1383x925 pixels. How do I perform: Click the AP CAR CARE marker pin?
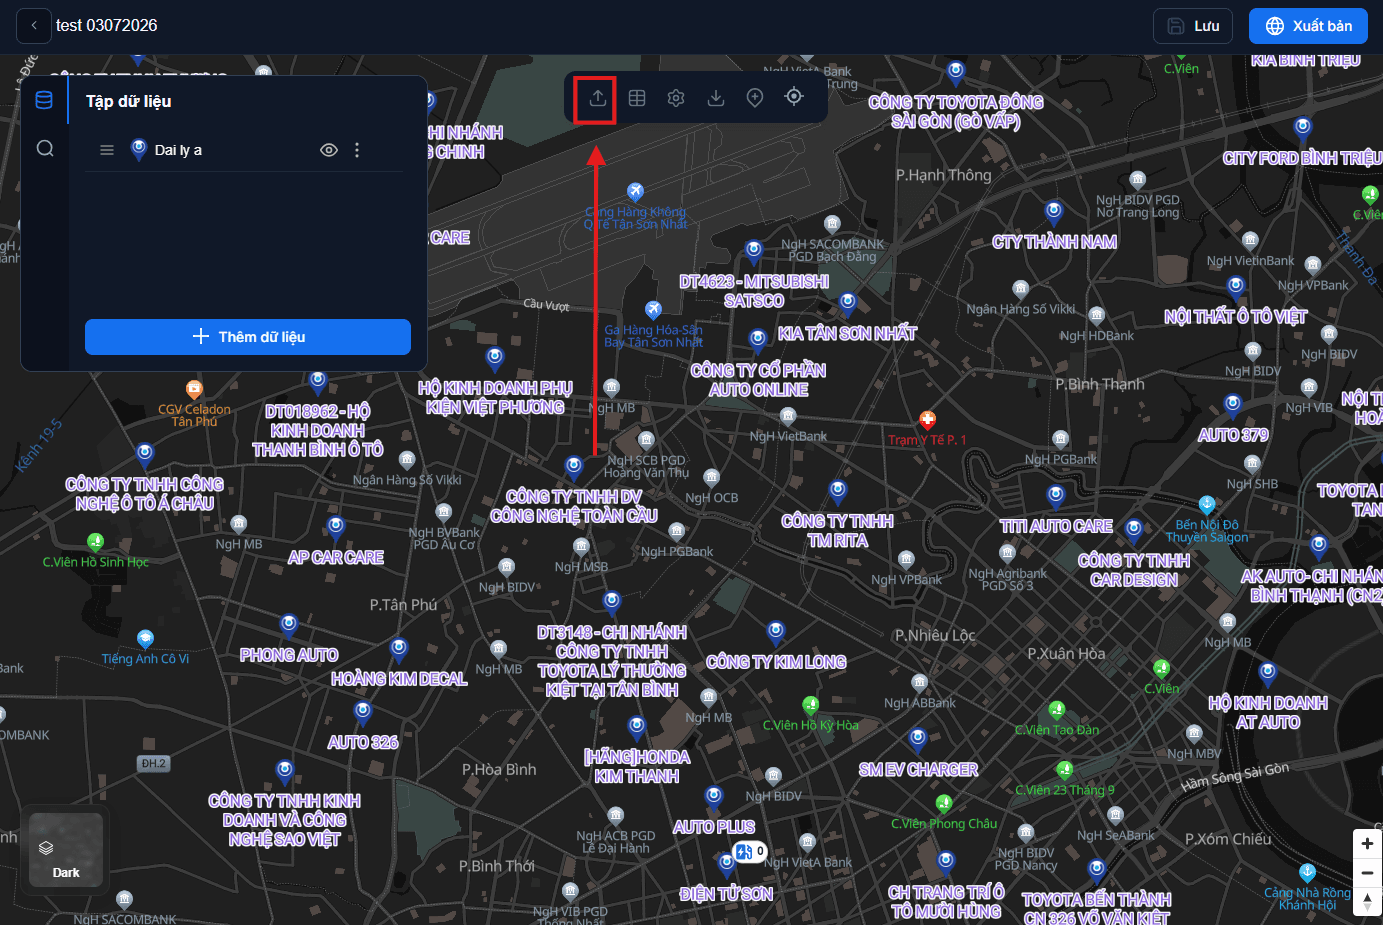pyautogui.click(x=336, y=528)
